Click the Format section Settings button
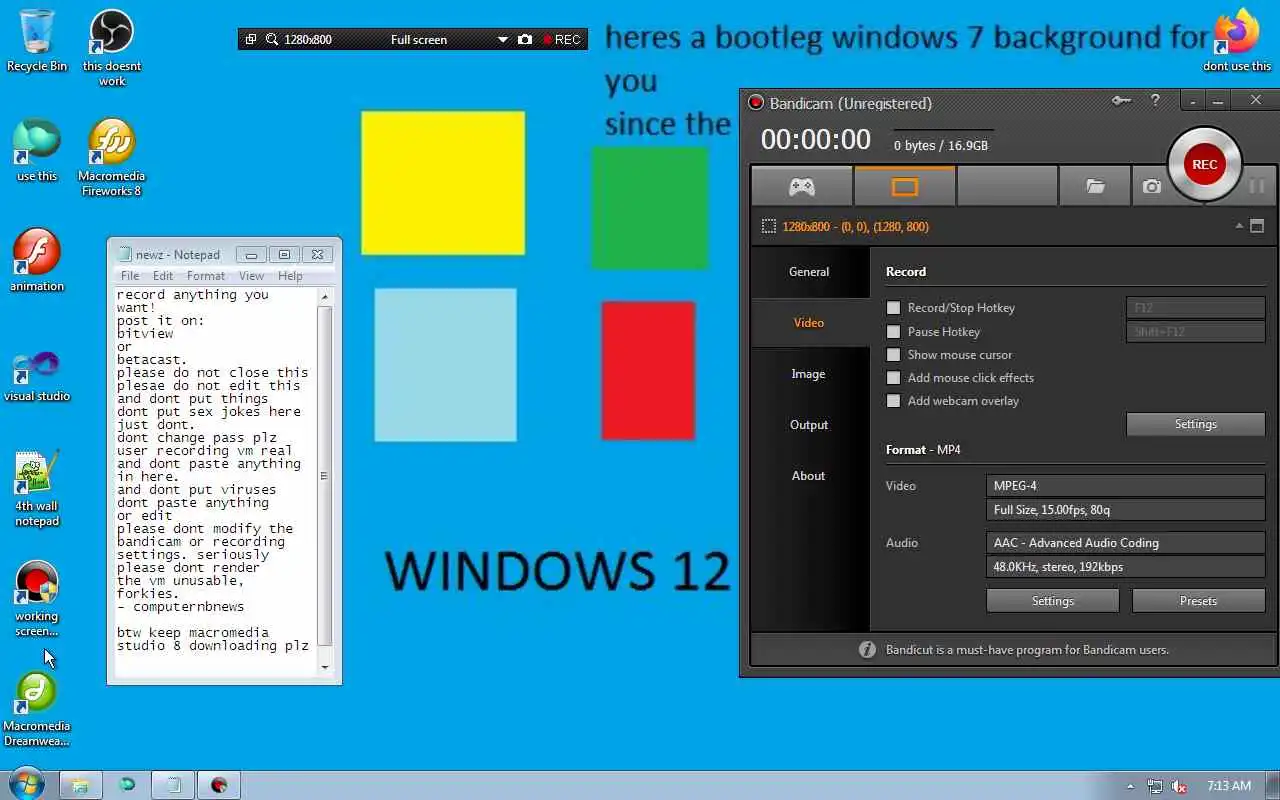The height and width of the screenshot is (800, 1280). tap(1052, 601)
